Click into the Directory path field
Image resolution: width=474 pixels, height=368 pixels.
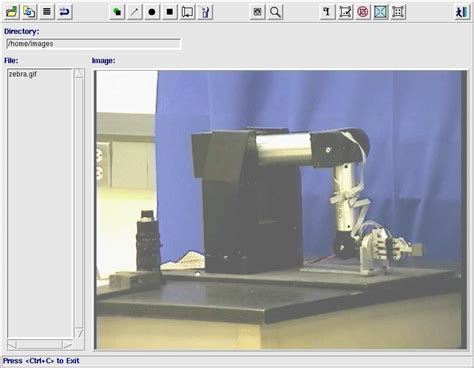94,44
